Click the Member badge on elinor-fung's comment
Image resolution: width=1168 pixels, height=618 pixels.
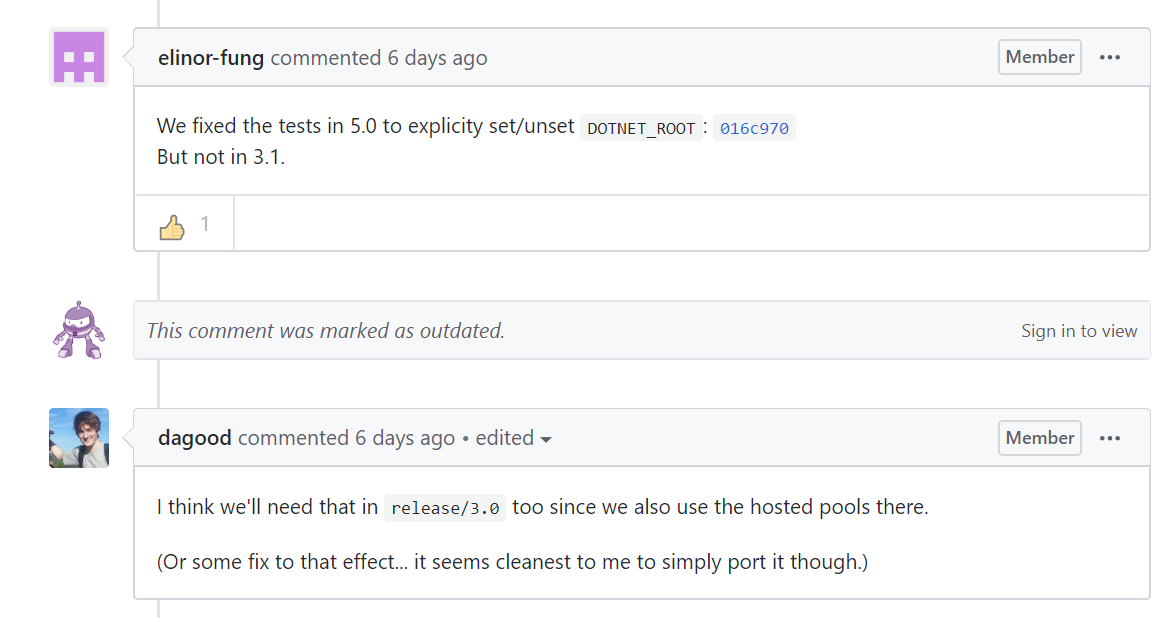[1039, 57]
